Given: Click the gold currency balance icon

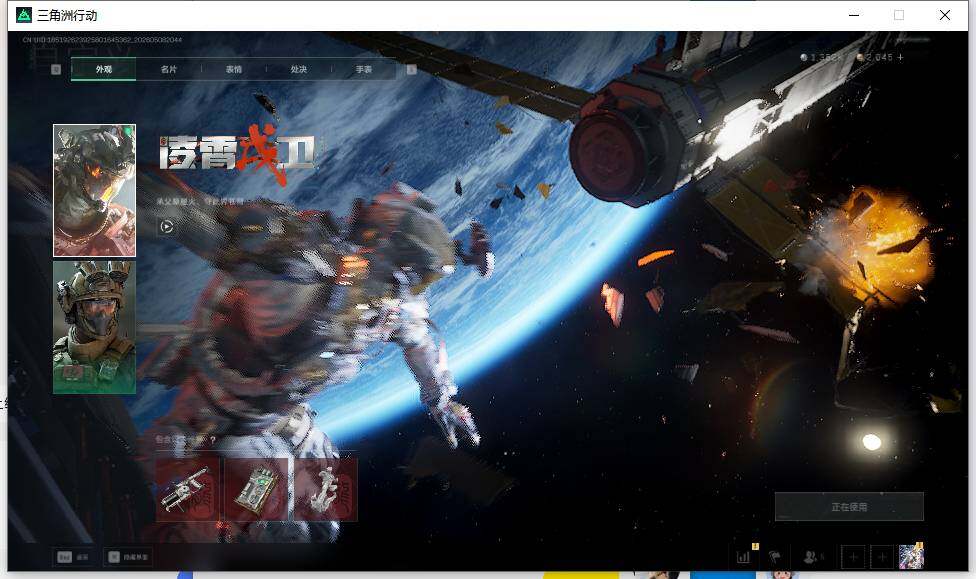Looking at the screenshot, I should coord(860,57).
